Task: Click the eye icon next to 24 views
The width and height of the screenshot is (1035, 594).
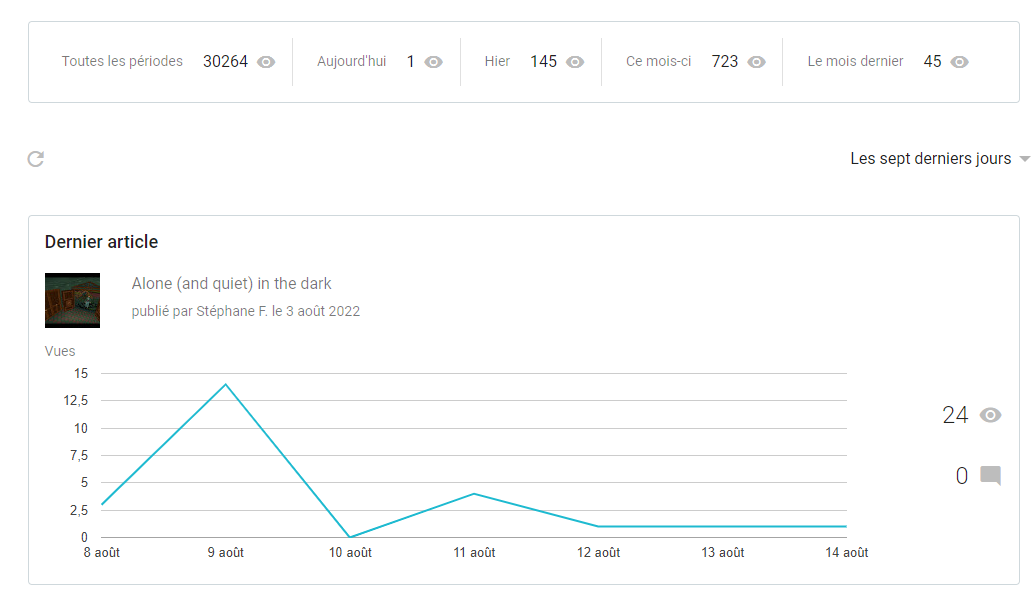Action: [991, 415]
